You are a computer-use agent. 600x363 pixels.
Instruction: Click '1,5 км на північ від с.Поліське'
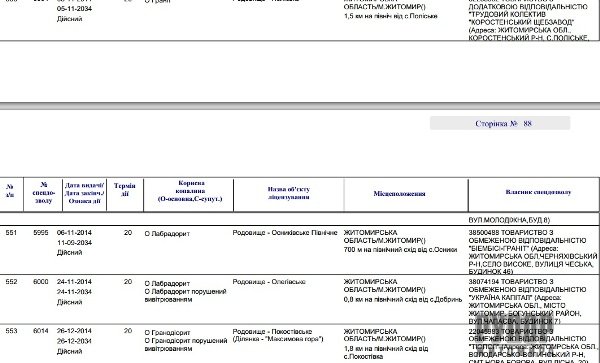pos(390,16)
